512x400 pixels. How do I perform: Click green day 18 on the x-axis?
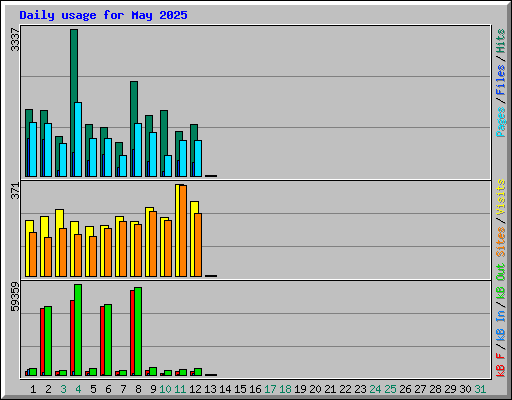285,389
